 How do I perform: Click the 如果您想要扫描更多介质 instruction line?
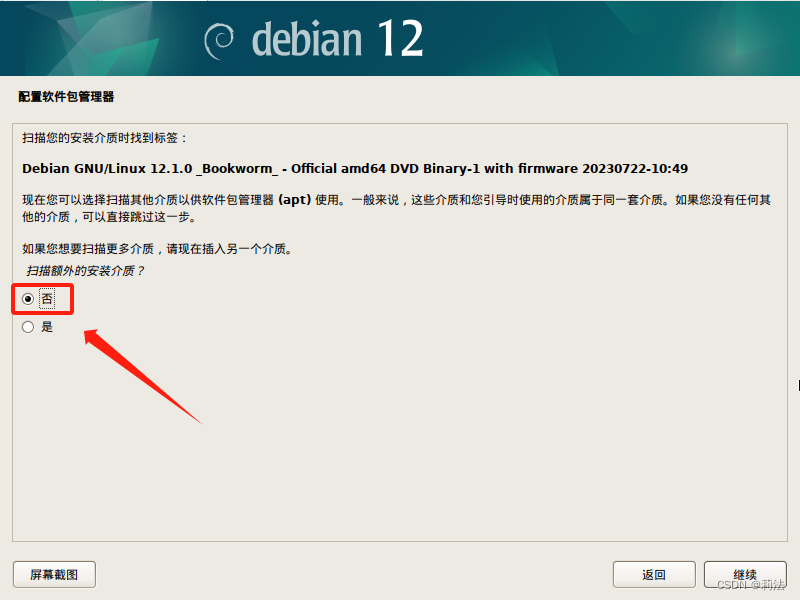(x=157, y=248)
